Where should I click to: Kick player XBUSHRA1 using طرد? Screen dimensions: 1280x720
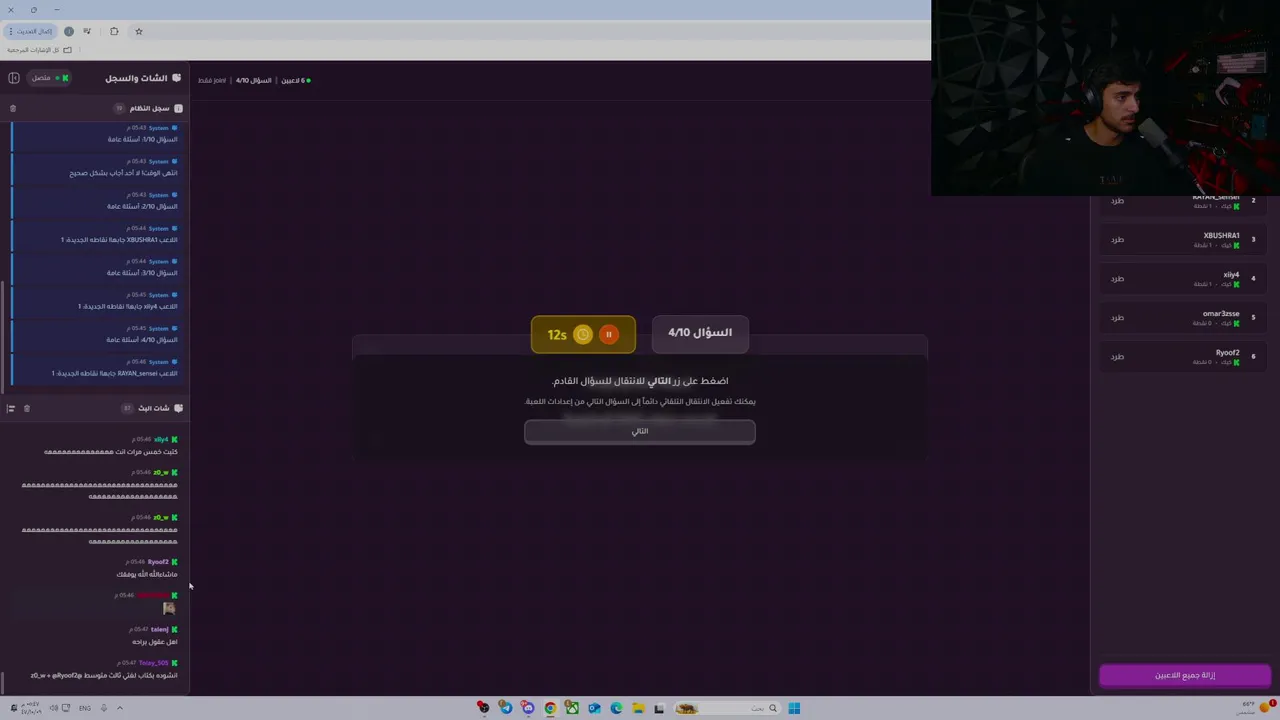tap(1117, 240)
